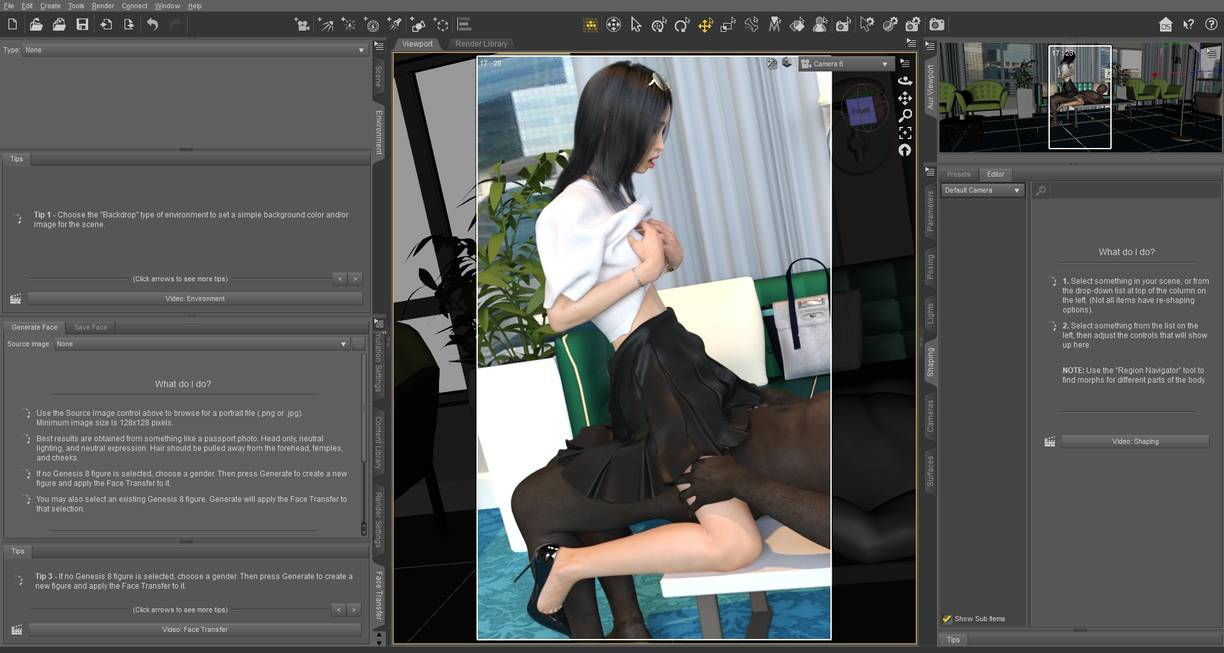Image resolution: width=1224 pixels, height=653 pixels.
Task: Click the Help question mark icon
Action: coord(1211,25)
